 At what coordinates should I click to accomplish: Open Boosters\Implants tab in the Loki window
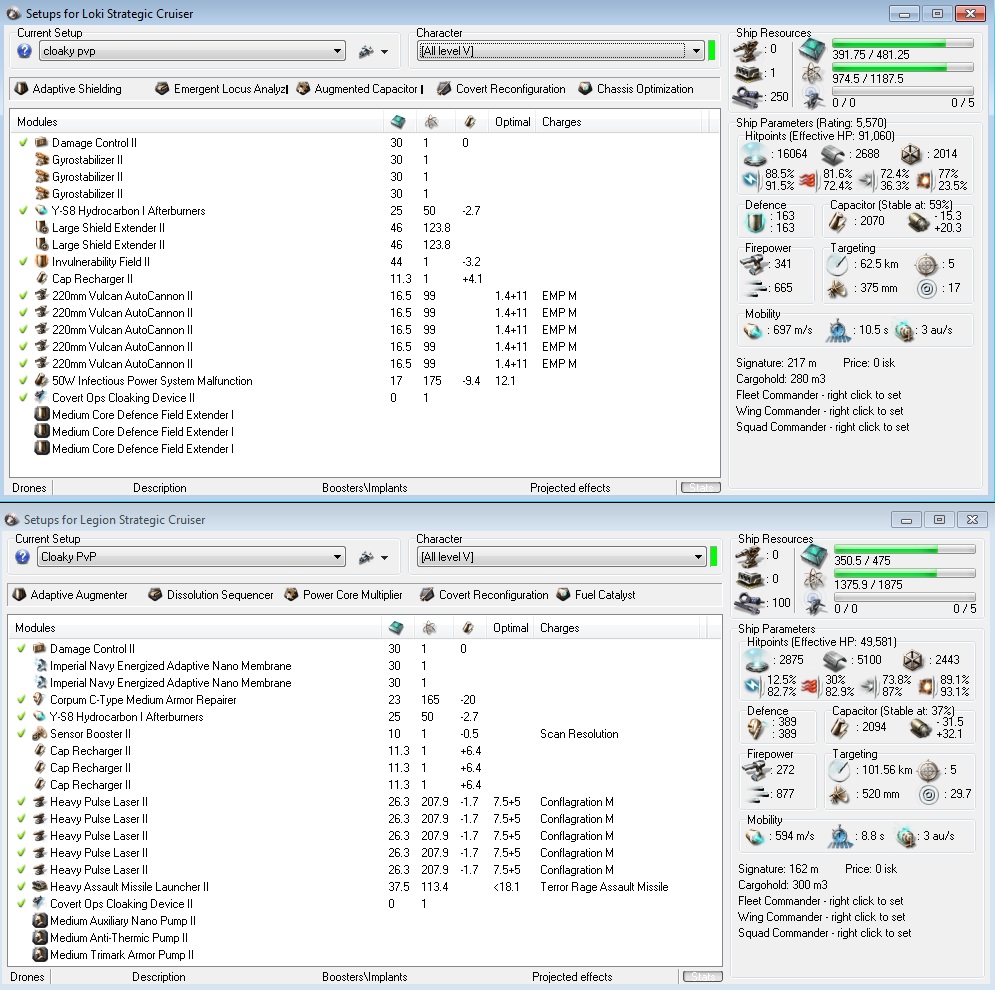point(364,487)
